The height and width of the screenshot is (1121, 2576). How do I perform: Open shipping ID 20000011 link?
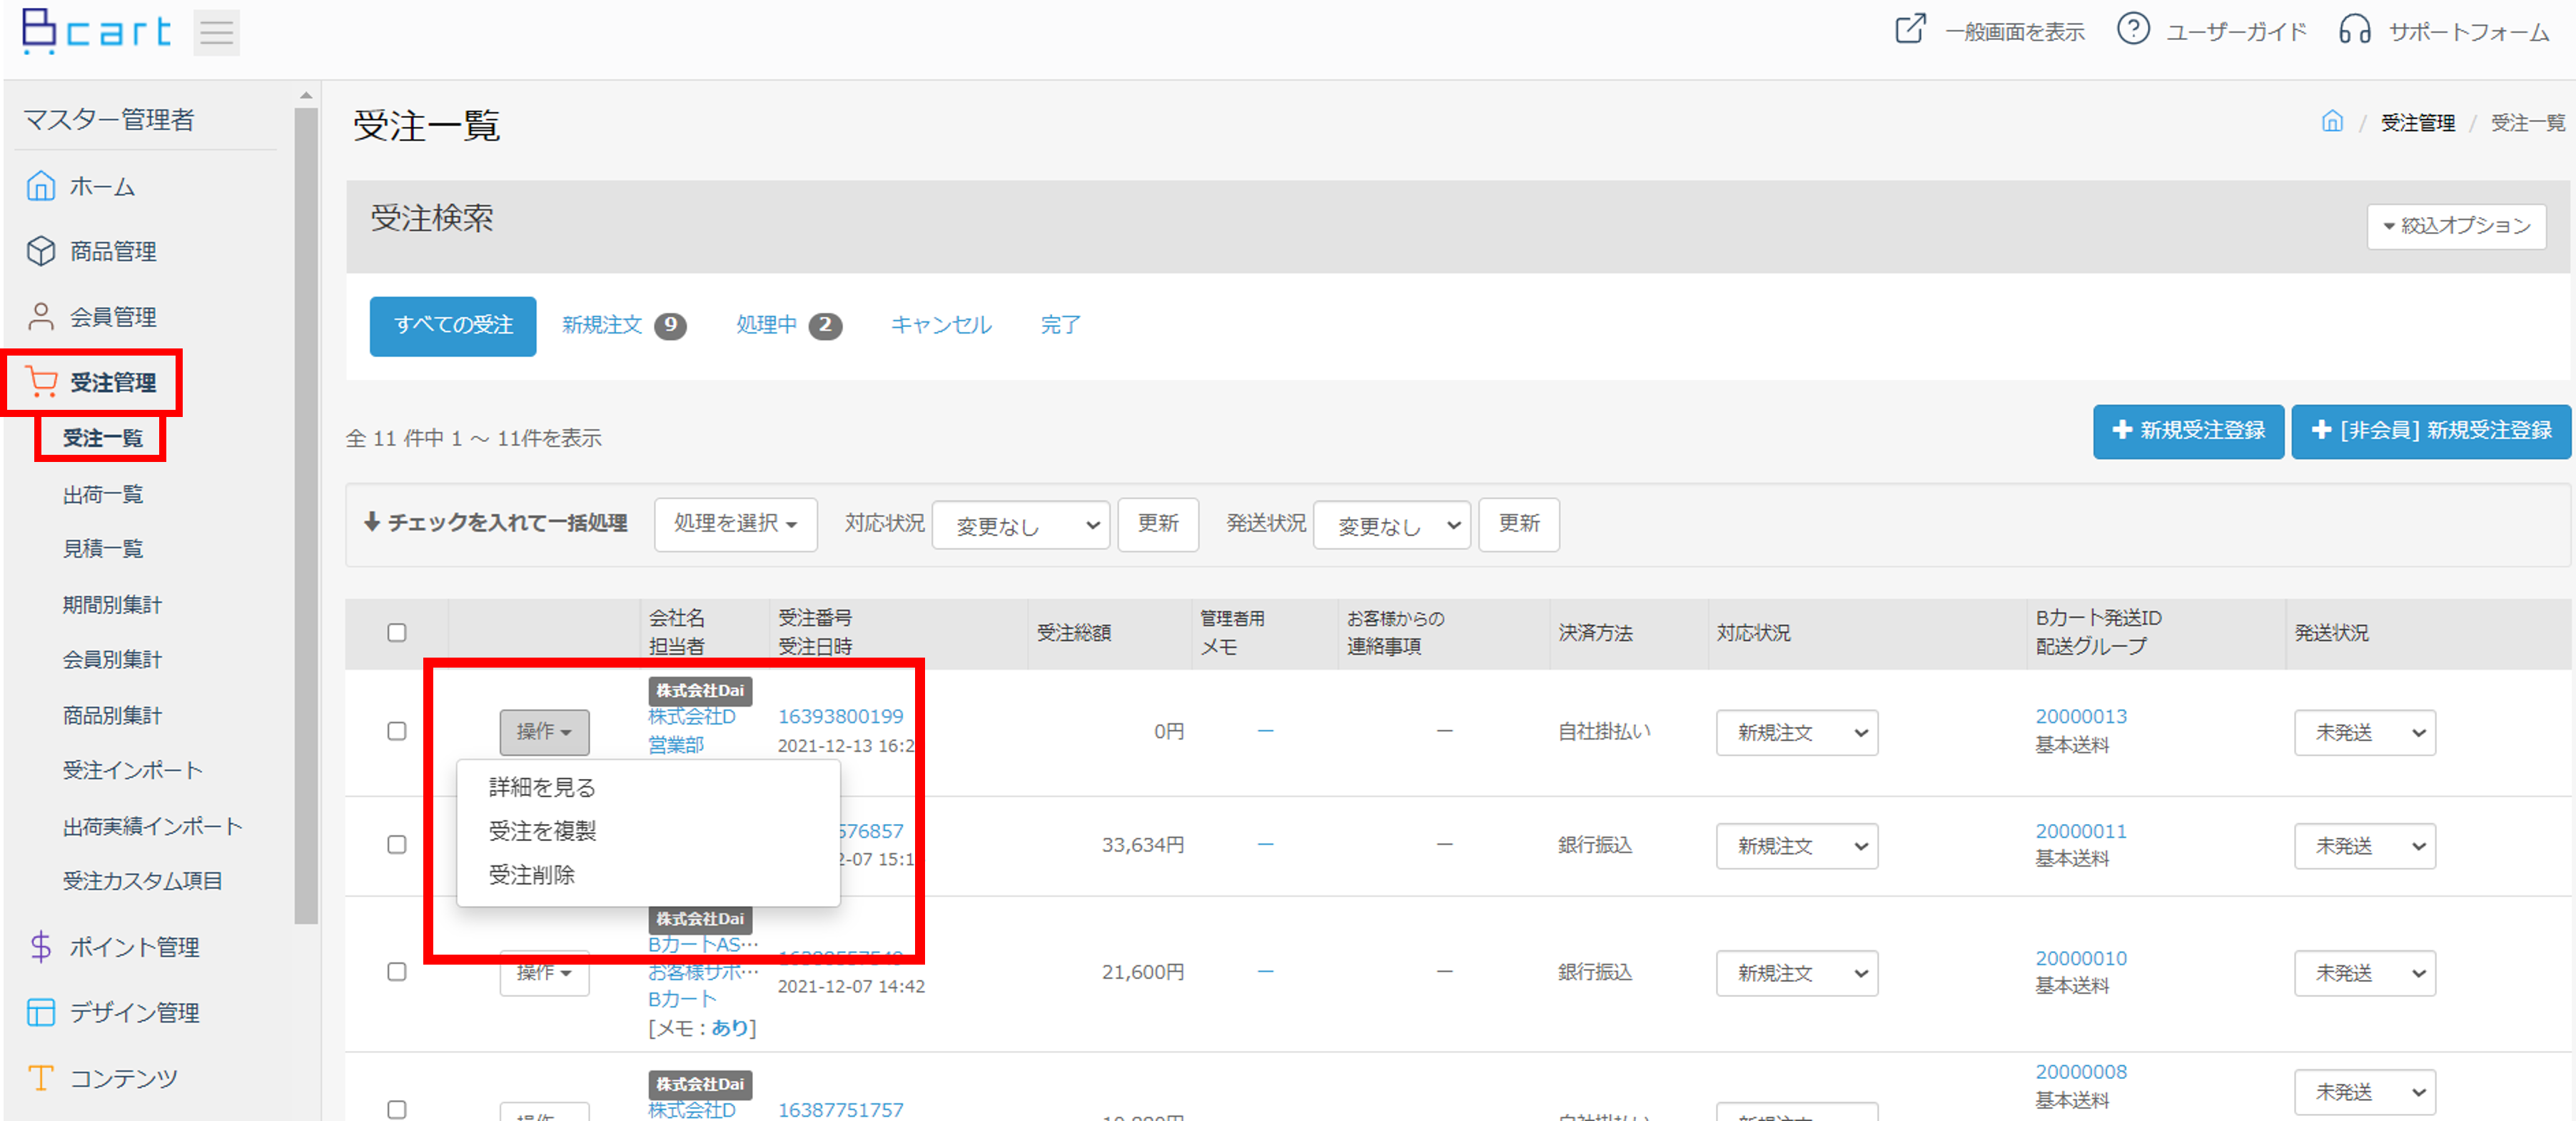(x=2081, y=832)
